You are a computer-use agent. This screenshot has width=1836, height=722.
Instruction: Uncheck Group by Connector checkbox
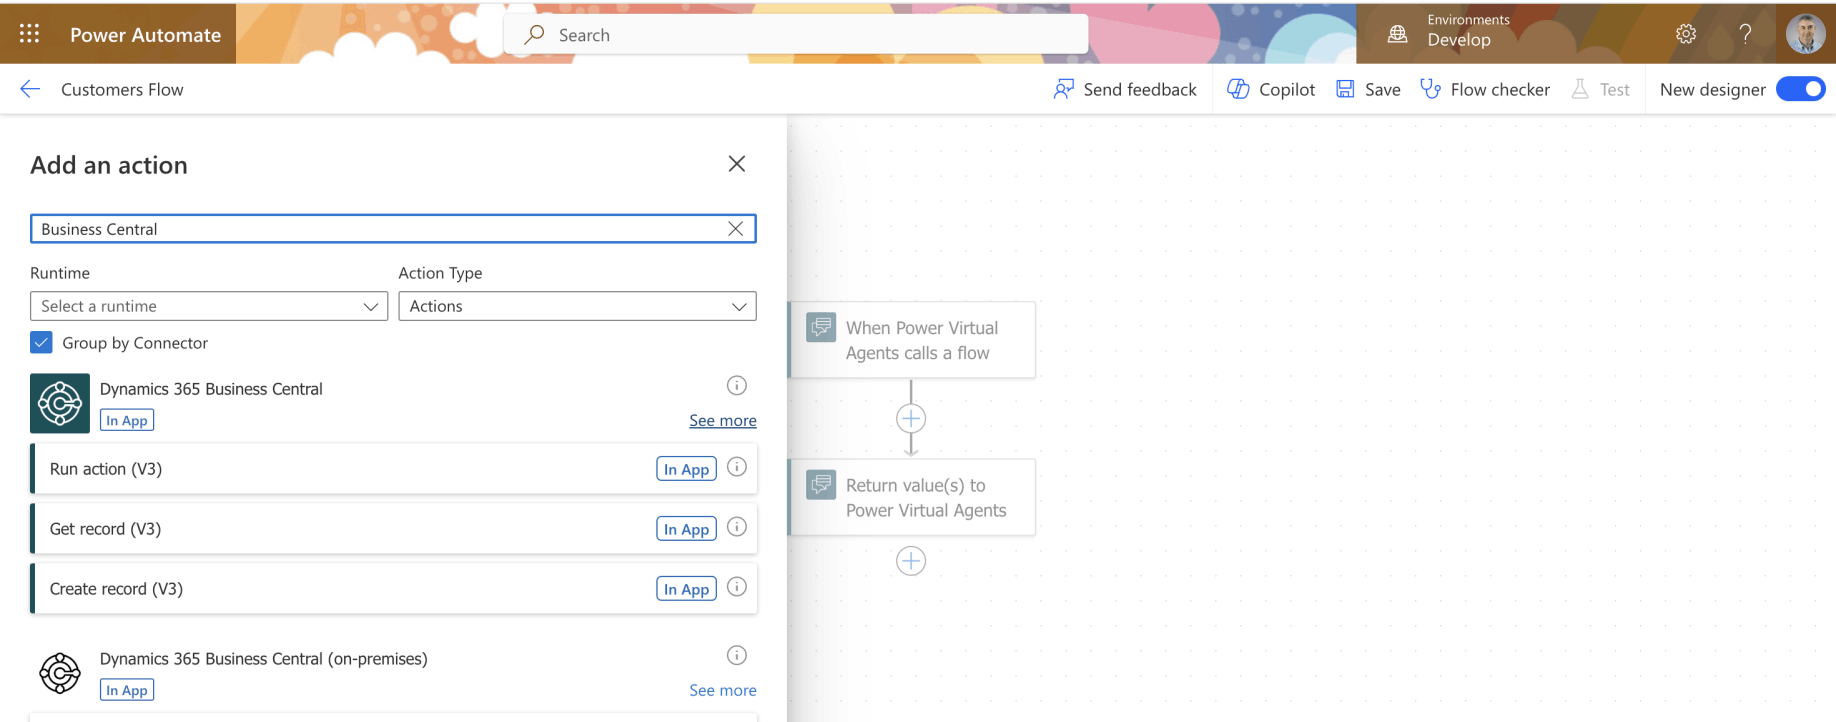pos(41,343)
